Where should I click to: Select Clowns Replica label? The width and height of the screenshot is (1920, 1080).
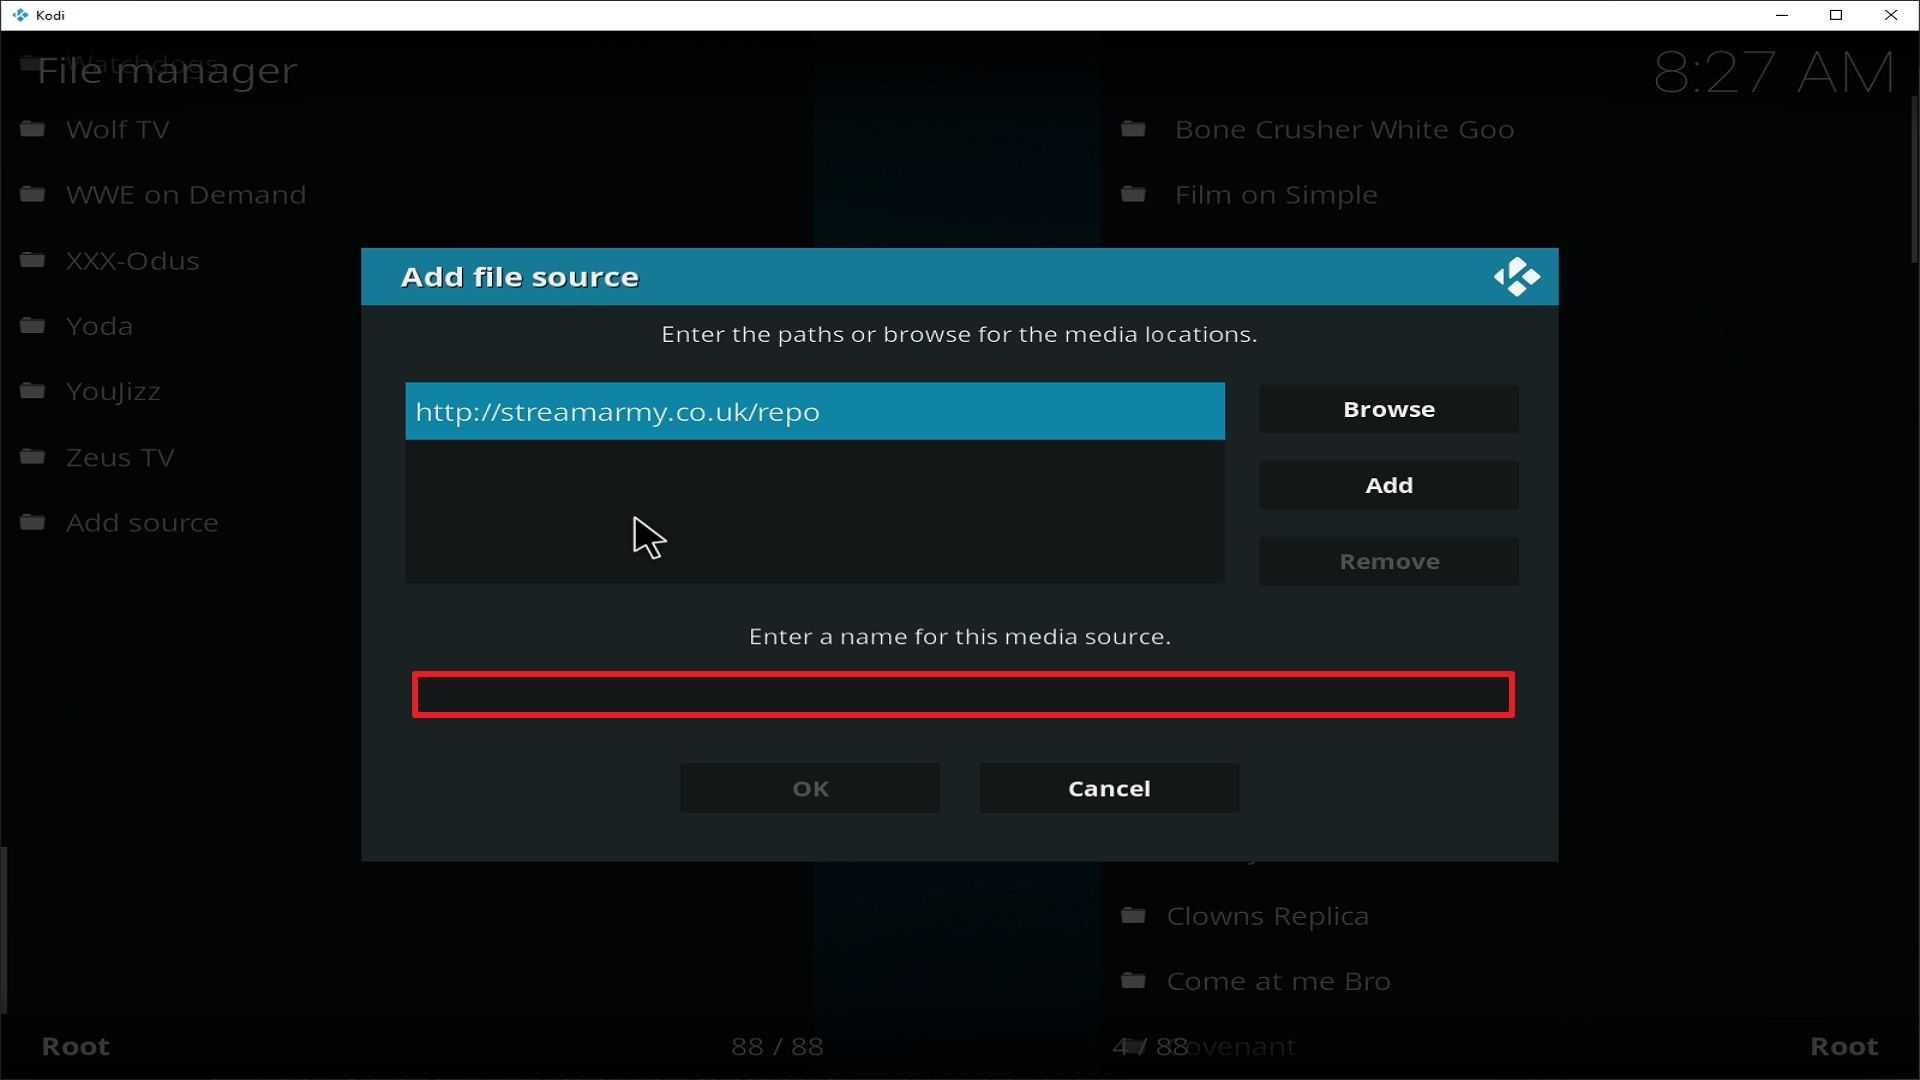[1267, 915]
